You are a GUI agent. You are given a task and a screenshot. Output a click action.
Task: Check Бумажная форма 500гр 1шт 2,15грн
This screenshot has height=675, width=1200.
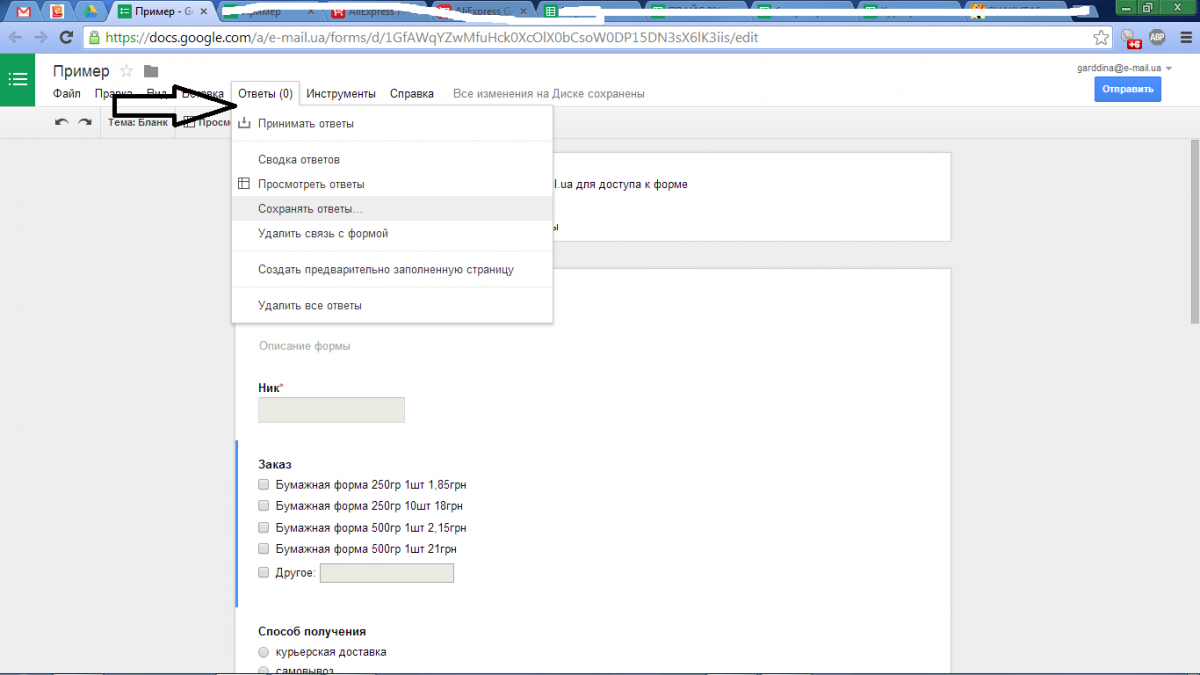(264, 528)
